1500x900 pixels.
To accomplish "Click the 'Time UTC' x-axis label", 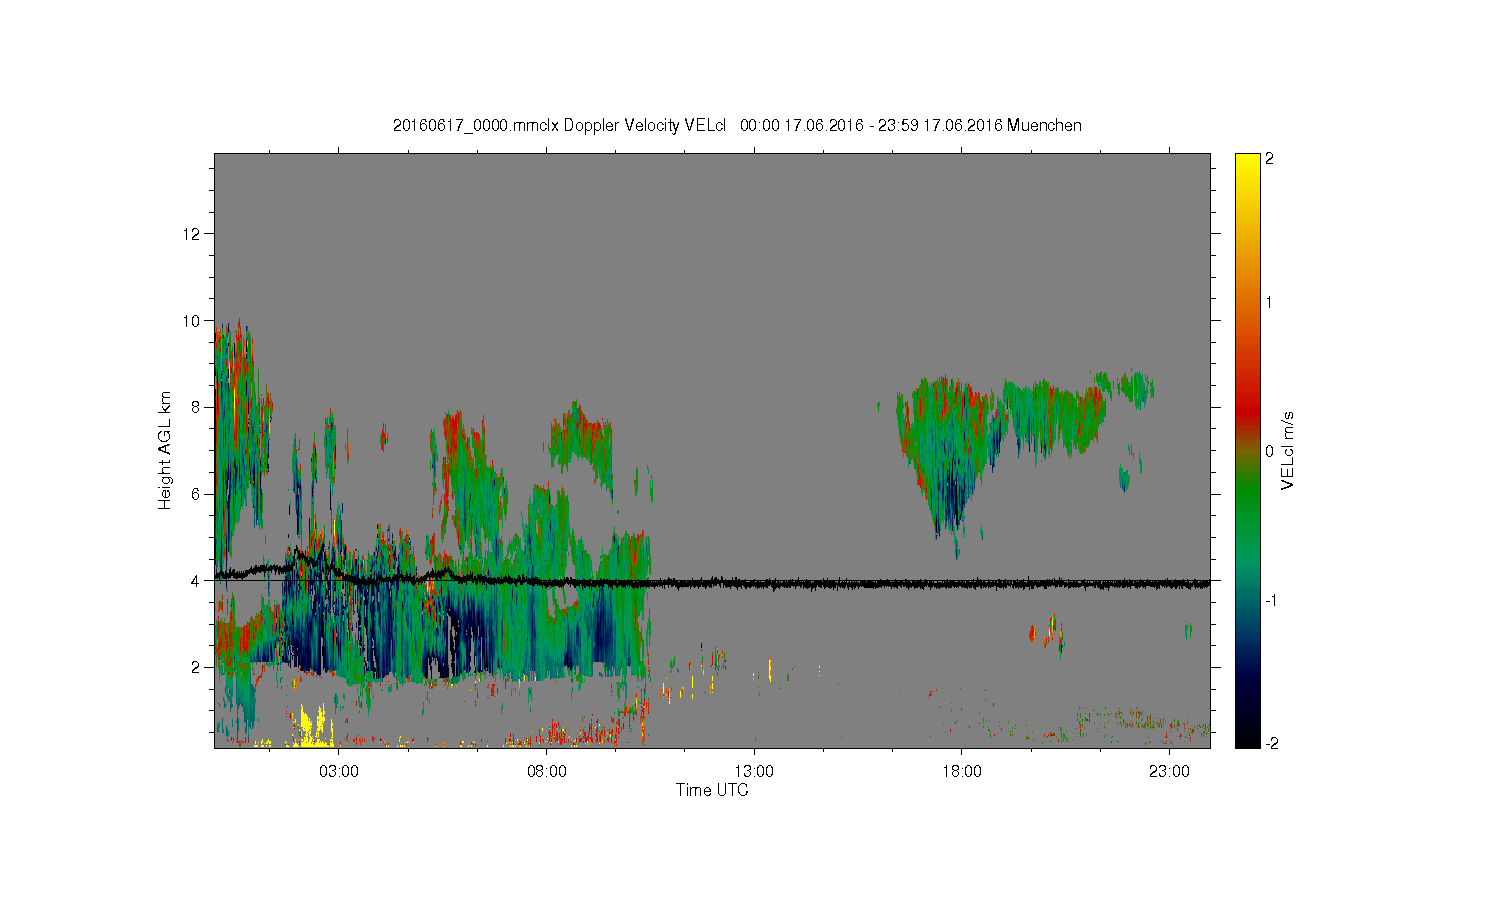I will pos(712,790).
